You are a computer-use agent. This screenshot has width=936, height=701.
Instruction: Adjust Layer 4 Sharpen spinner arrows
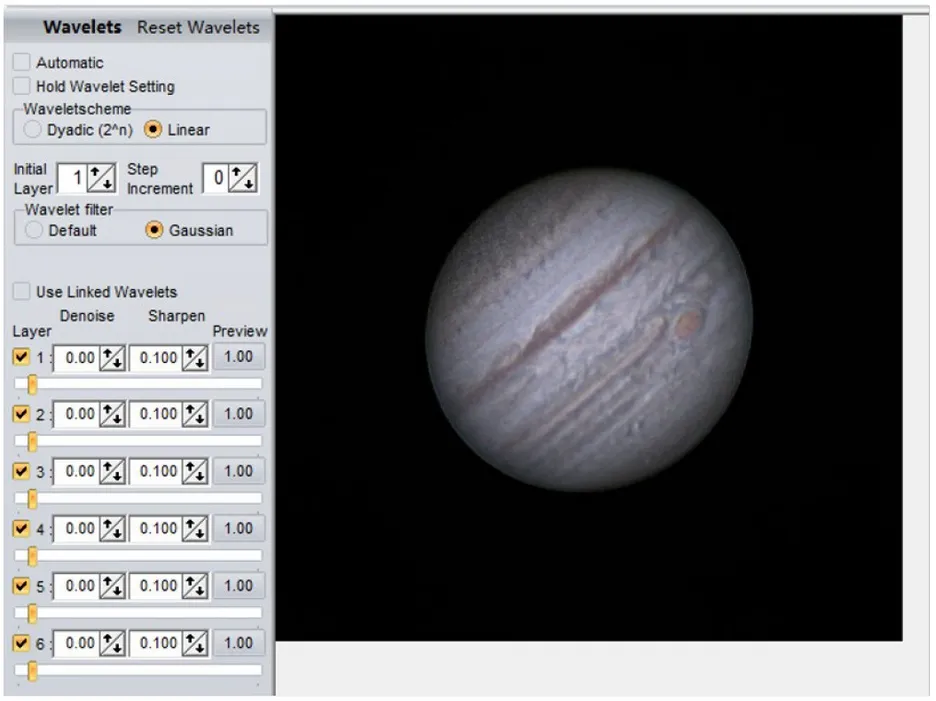pos(195,529)
